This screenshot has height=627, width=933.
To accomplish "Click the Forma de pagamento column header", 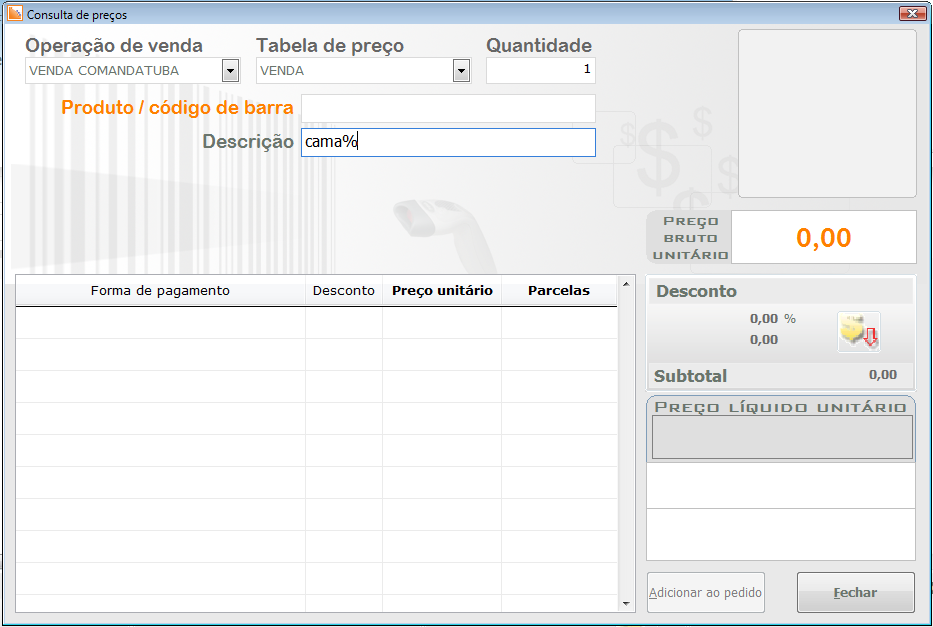I will pos(160,291).
